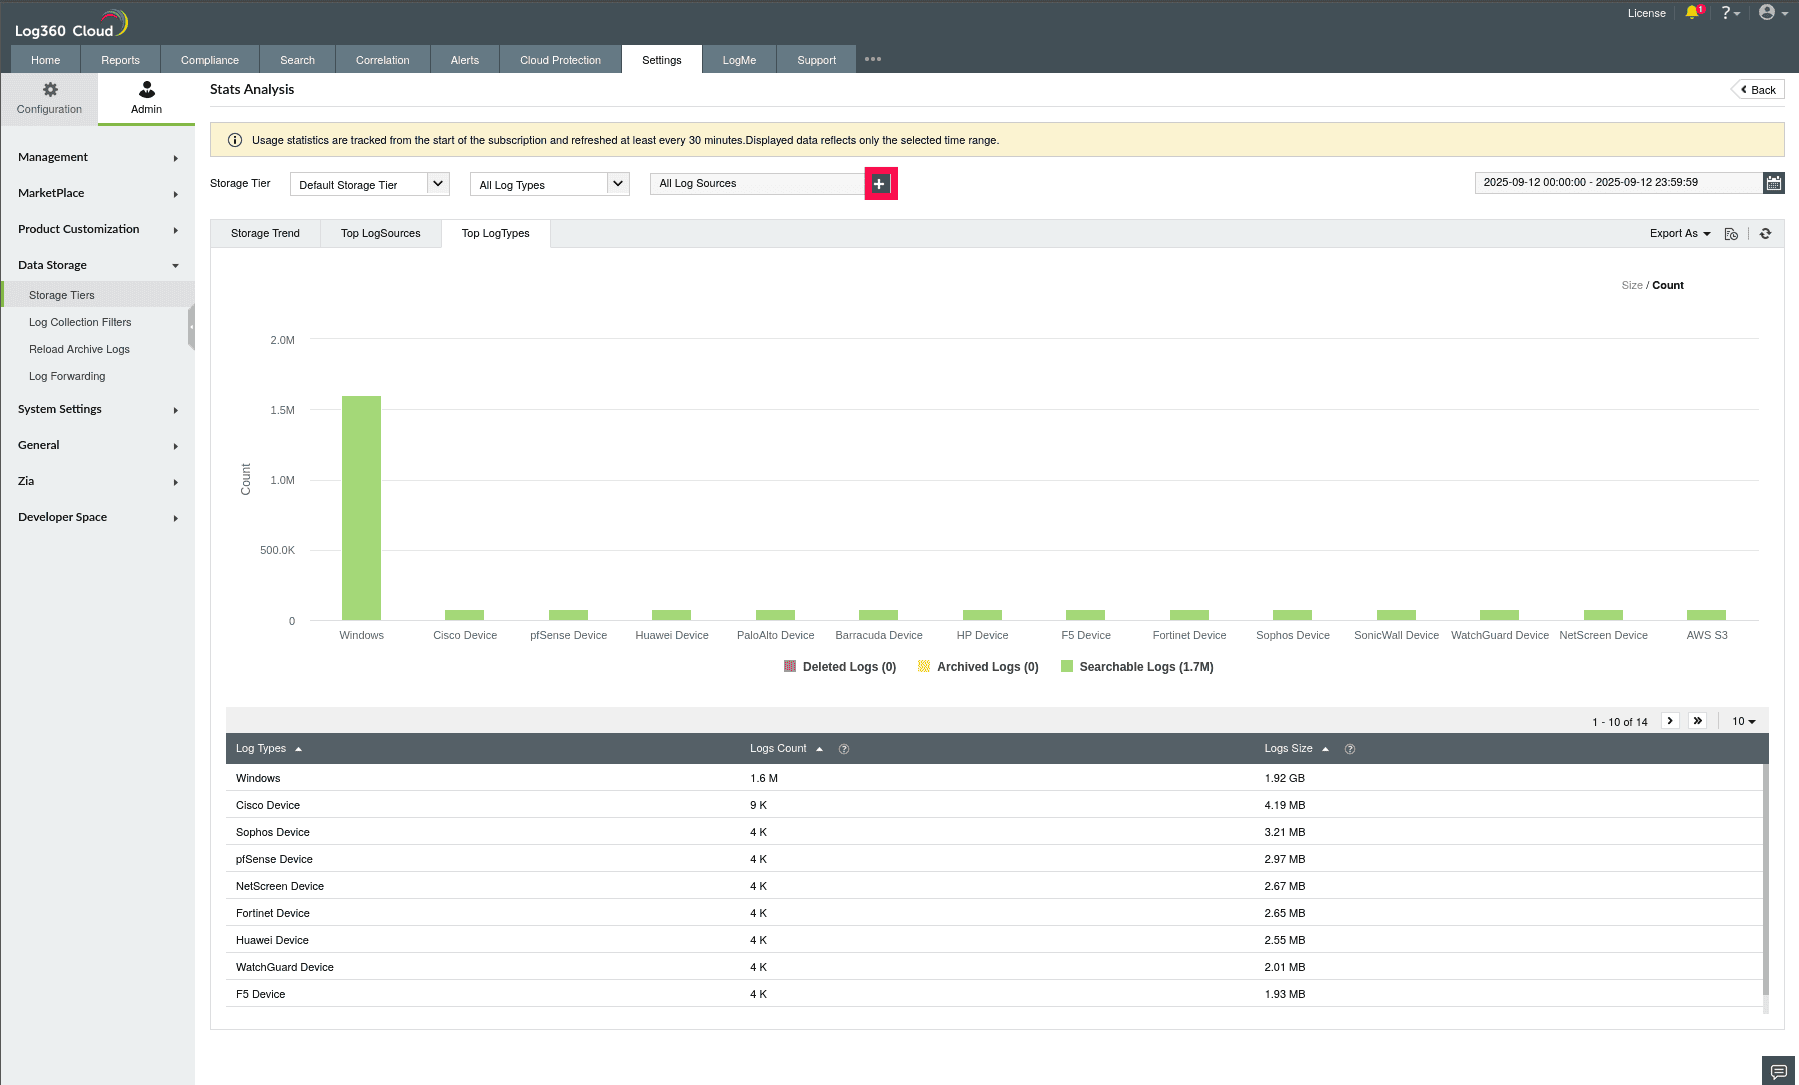Open the Correlation main tab
The width and height of the screenshot is (1799, 1085).
point(383,60)
